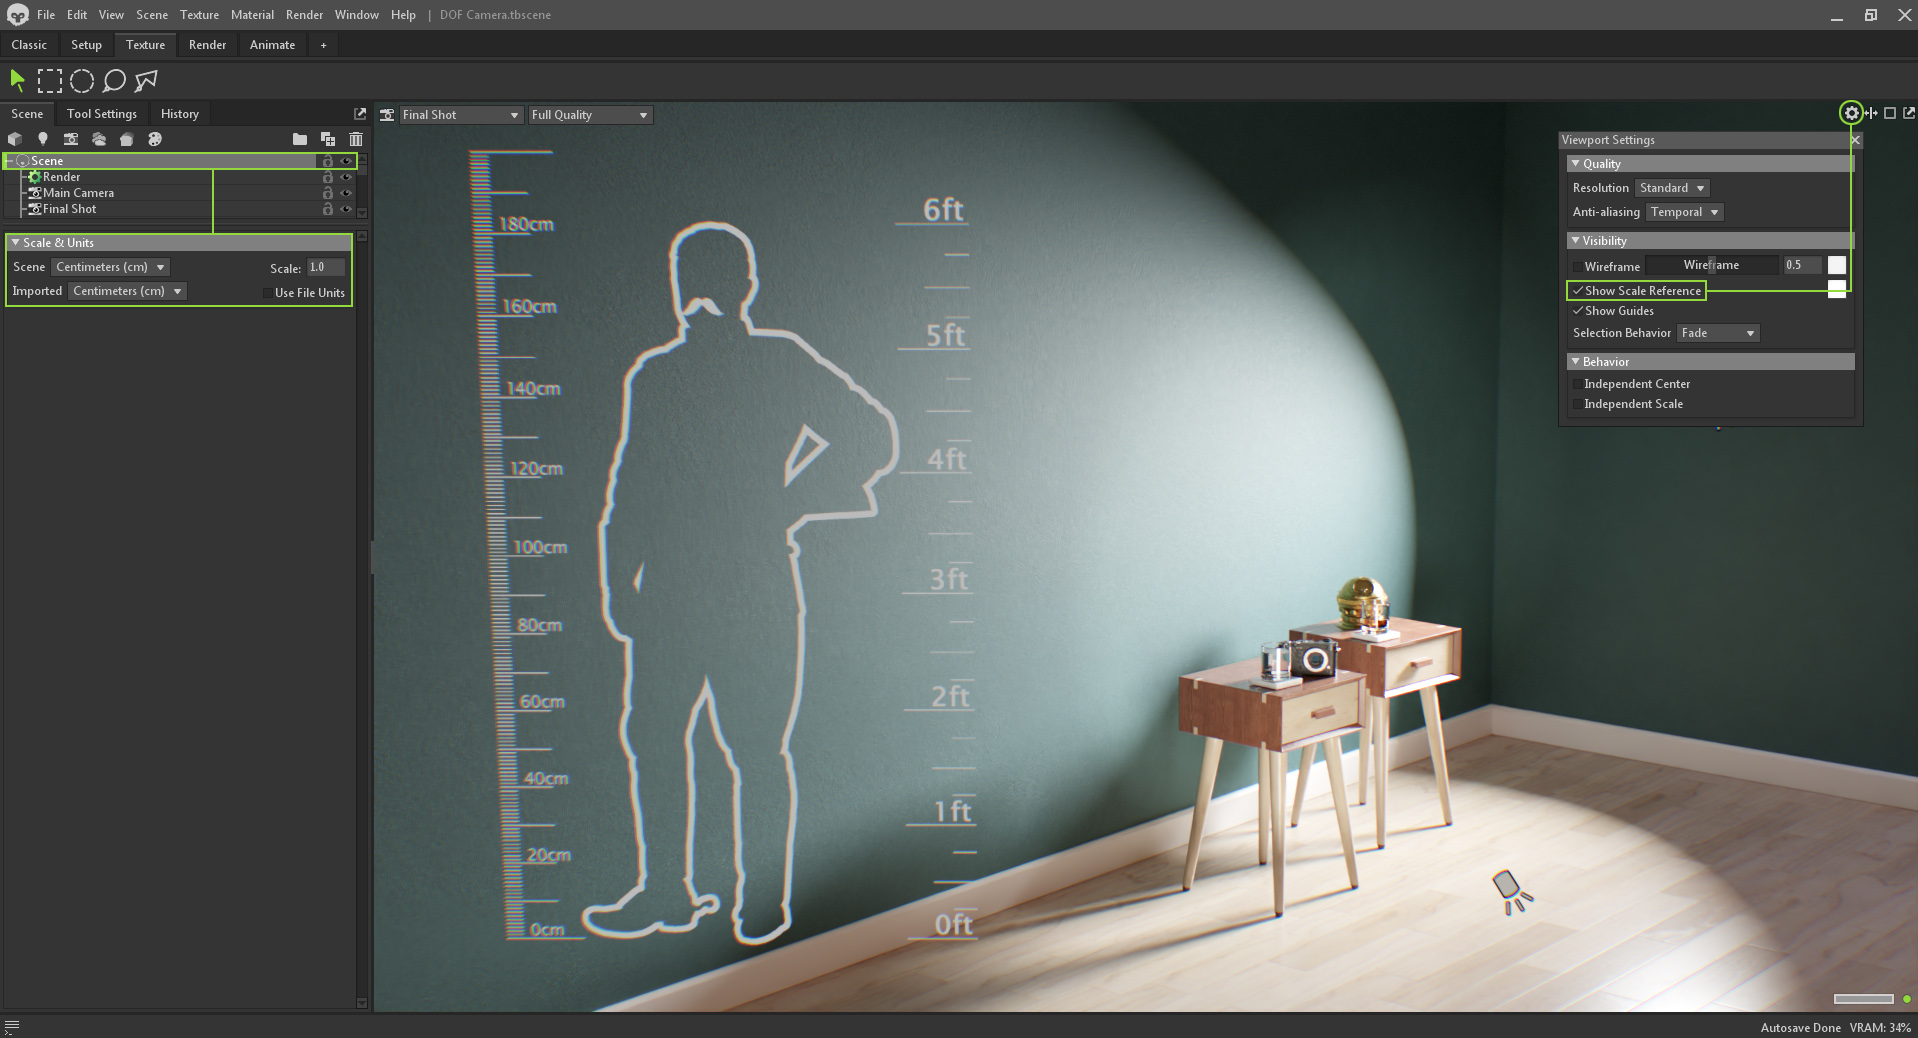1918x1038 pixels.
Task: Open the Material menu
Action: 252,15
